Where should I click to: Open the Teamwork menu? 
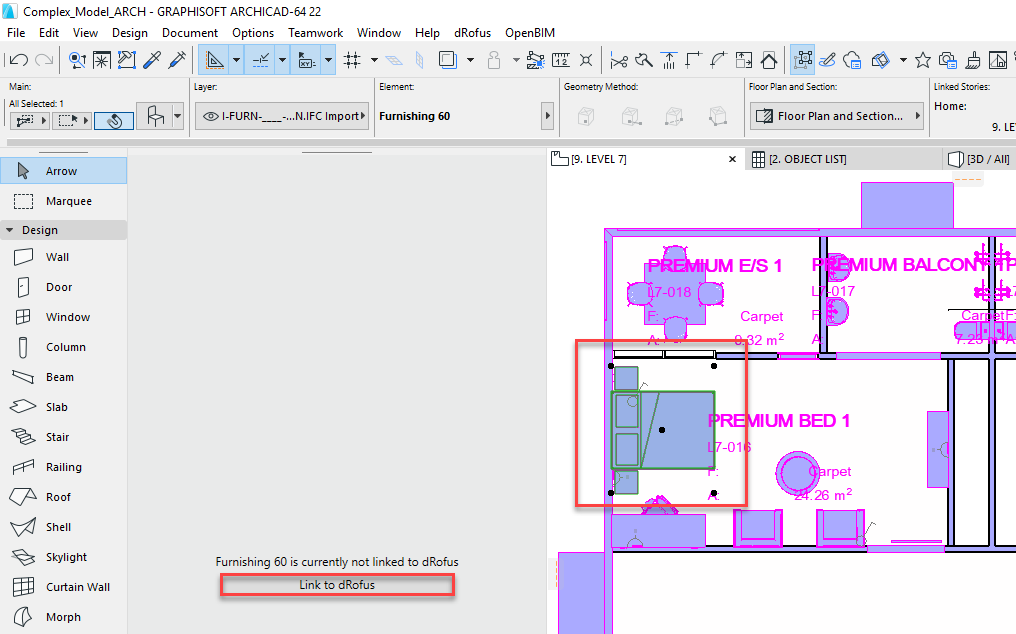pyautogui.click(x=315, y=32)
